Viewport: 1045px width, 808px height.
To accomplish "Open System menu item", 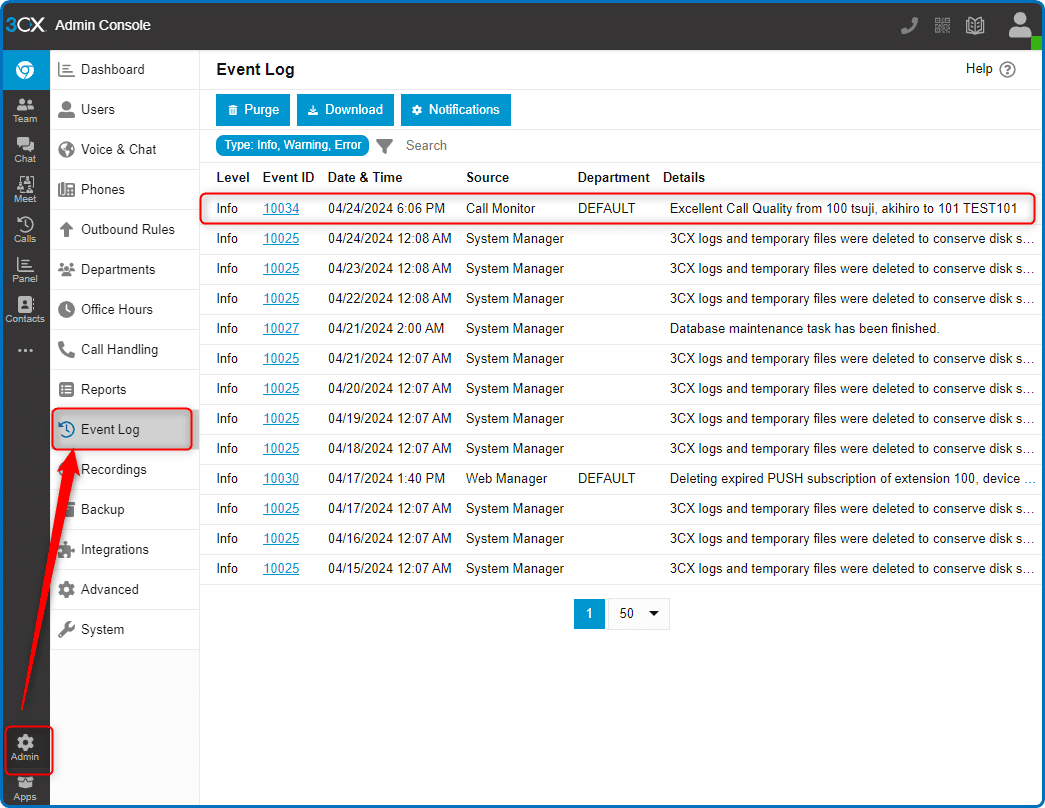I will (x=125, y=629).
